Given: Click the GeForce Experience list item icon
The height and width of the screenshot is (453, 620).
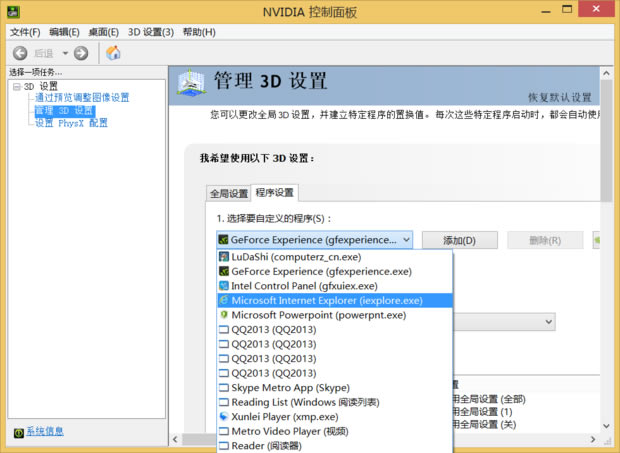Looking at the screenshot, I should (x=224, y=272).
